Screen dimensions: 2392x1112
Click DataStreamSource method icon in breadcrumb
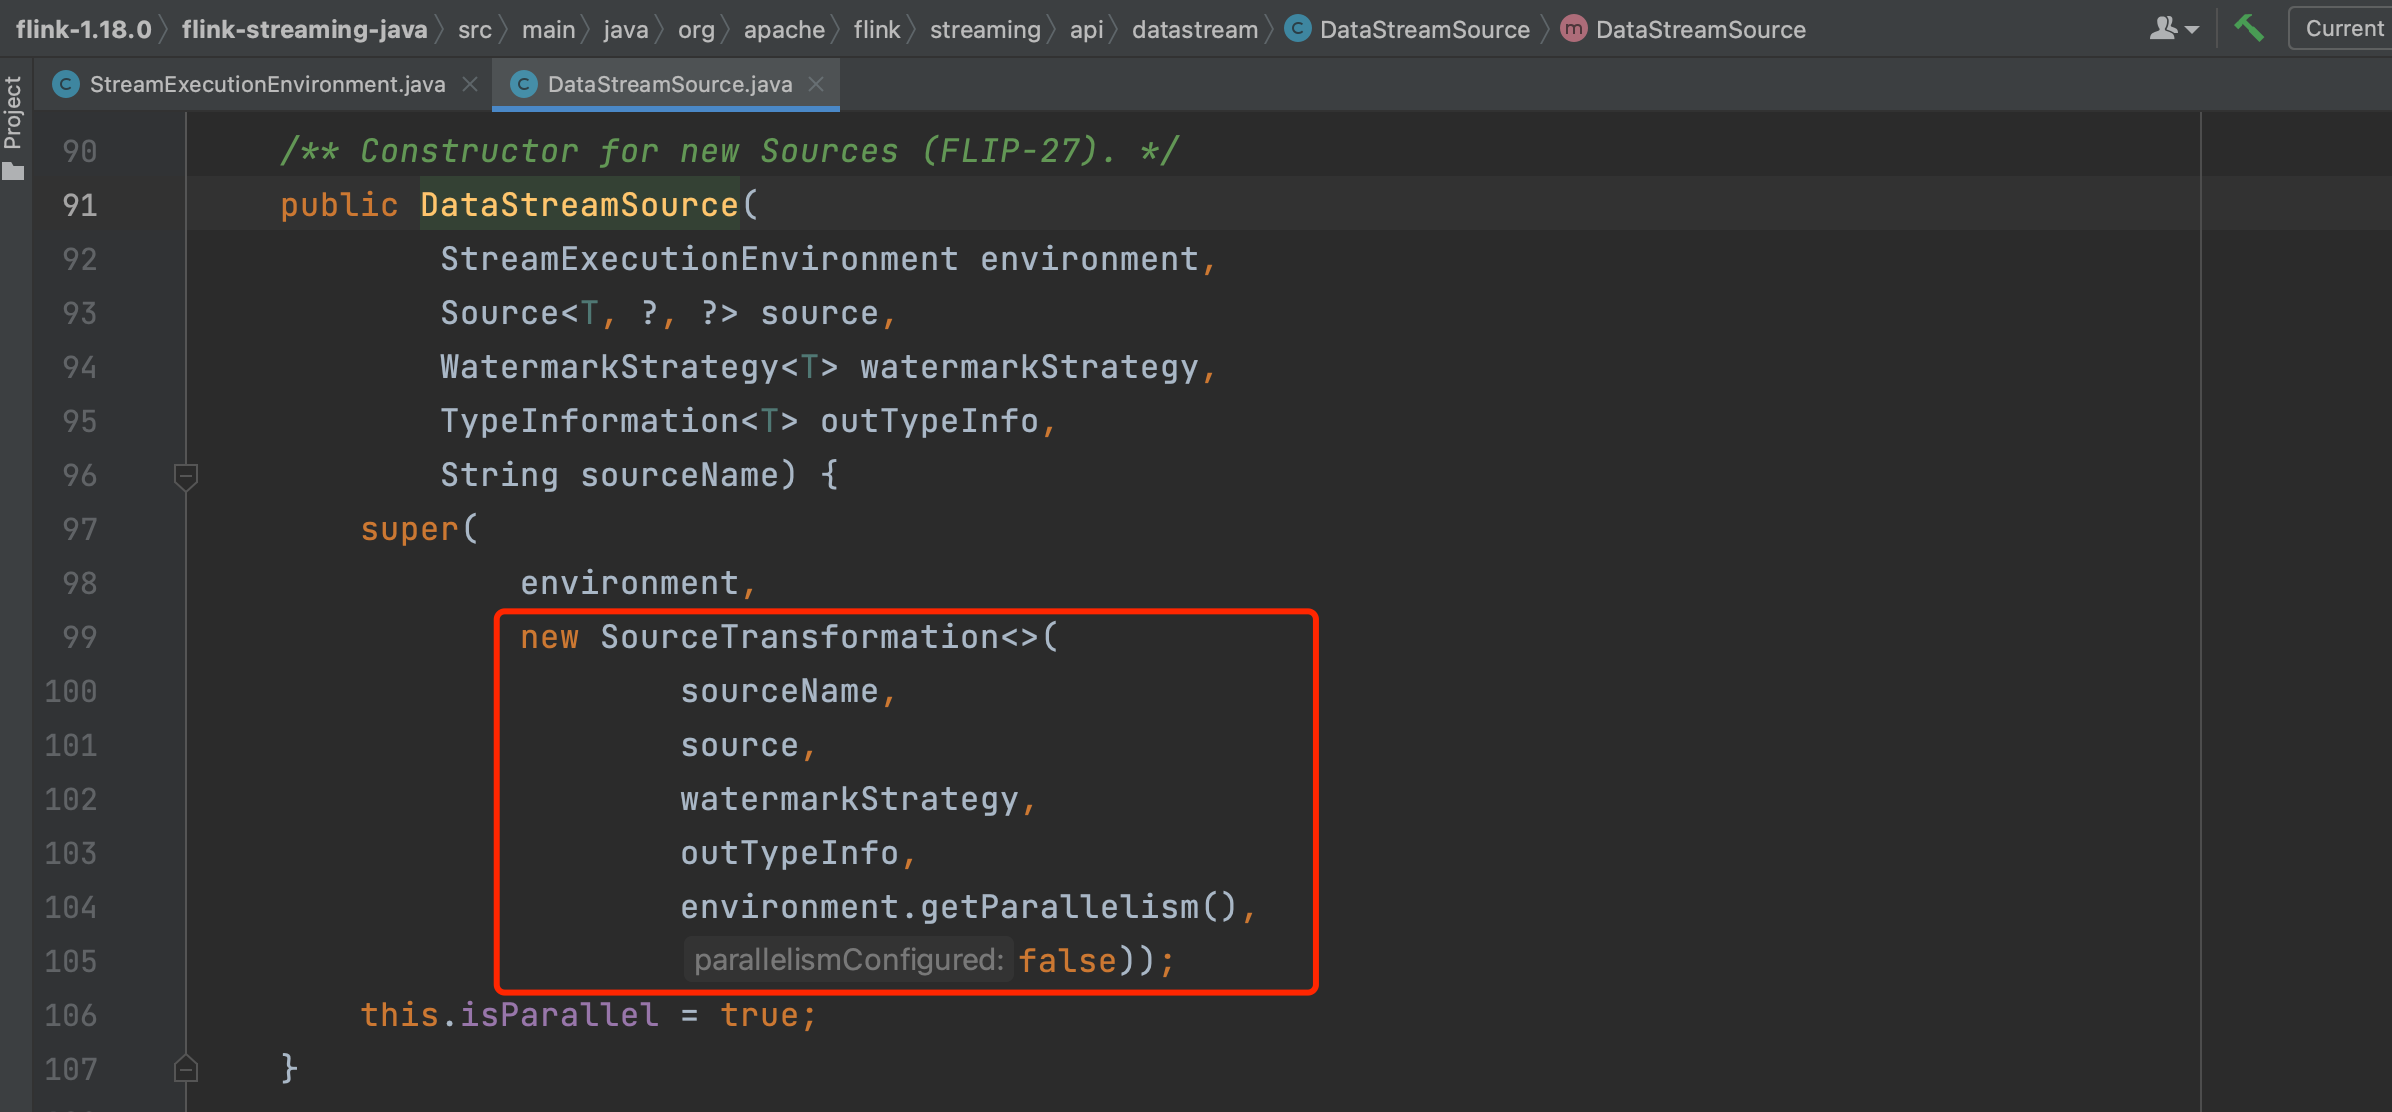click(1573, 29)
